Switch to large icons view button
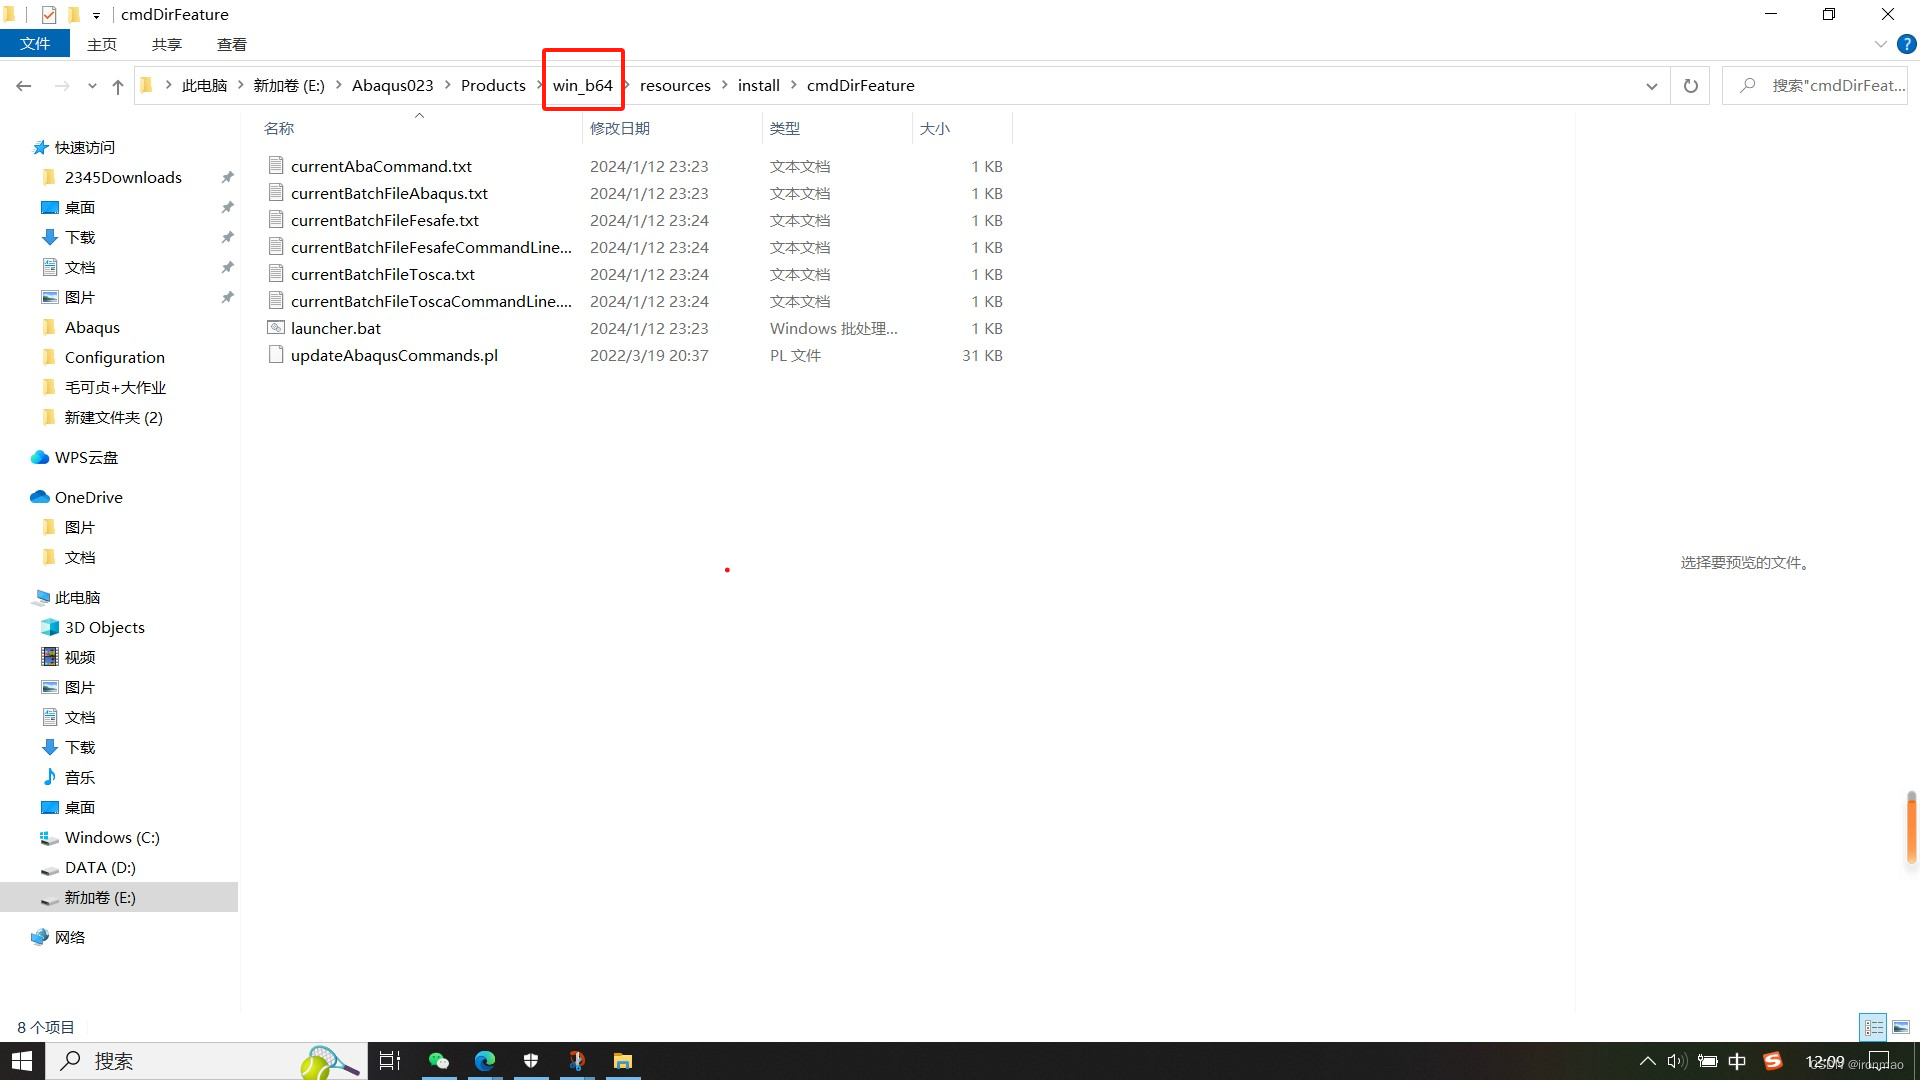The width and height of the screenshot is (1920, 1080). (x=1901, y=1027)
